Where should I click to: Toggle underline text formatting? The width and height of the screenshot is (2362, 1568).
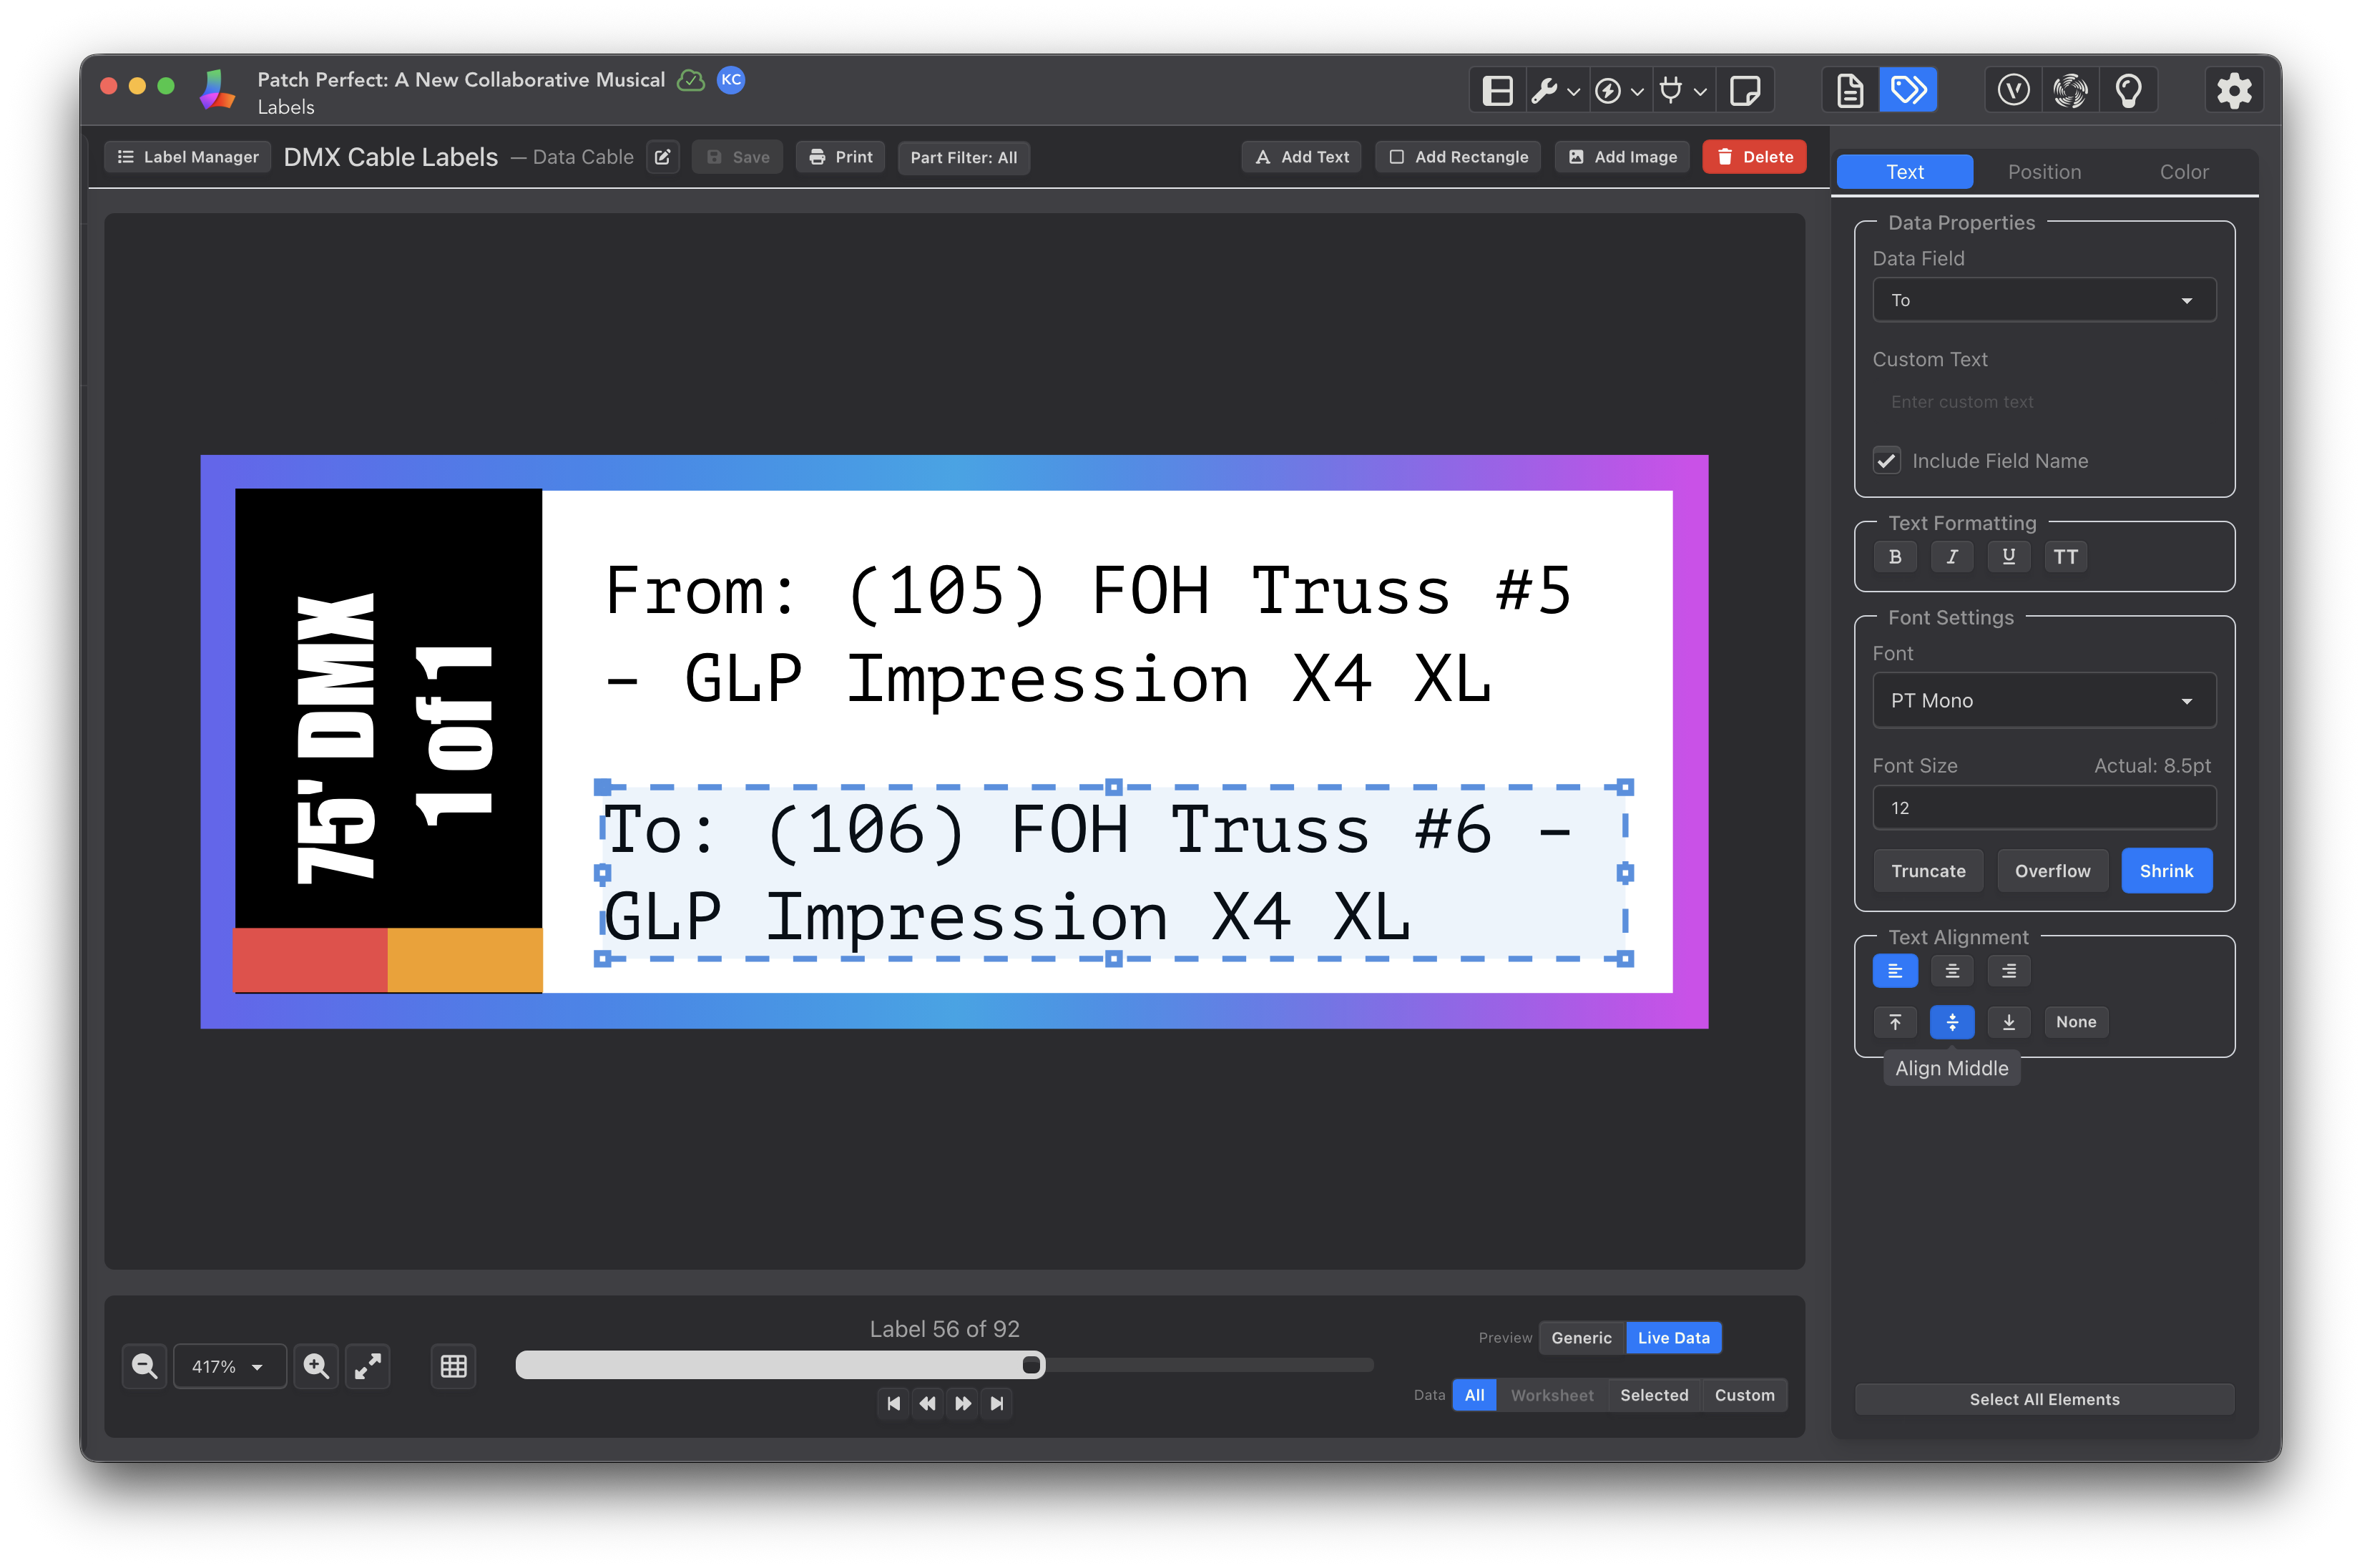[2008, 557]
